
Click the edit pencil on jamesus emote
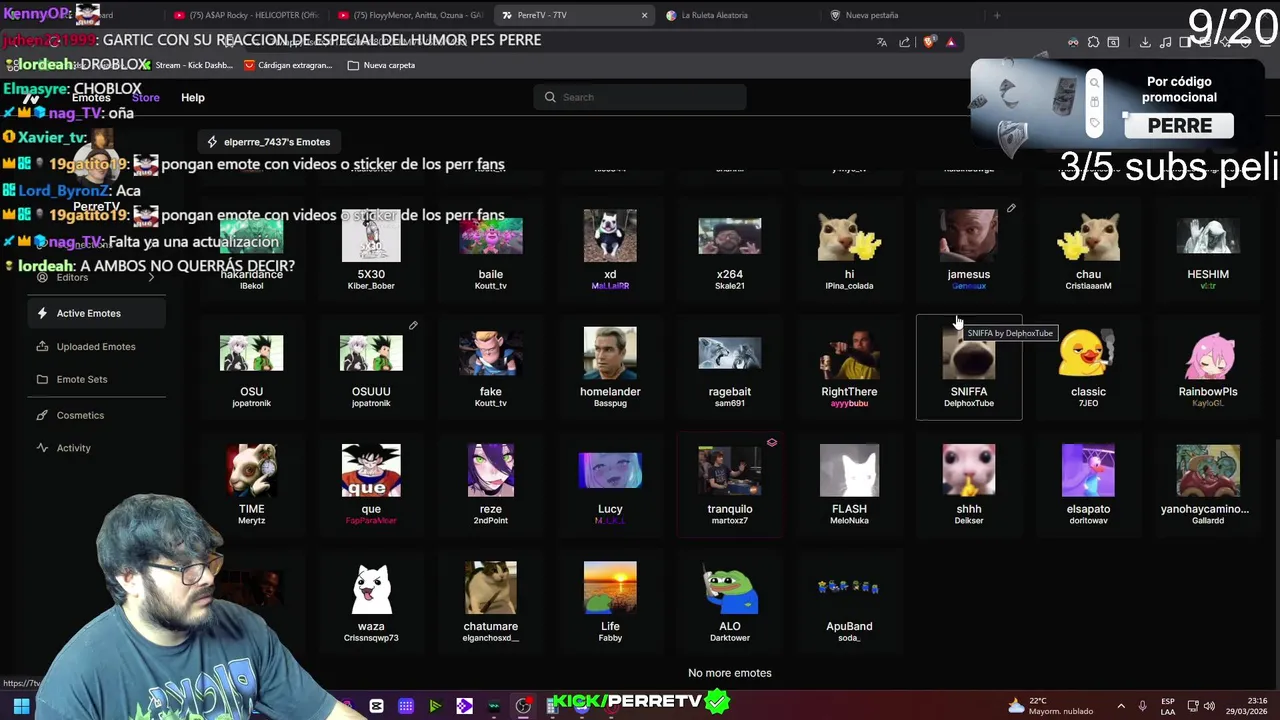pyautogui.click(x=1011, y=208)
